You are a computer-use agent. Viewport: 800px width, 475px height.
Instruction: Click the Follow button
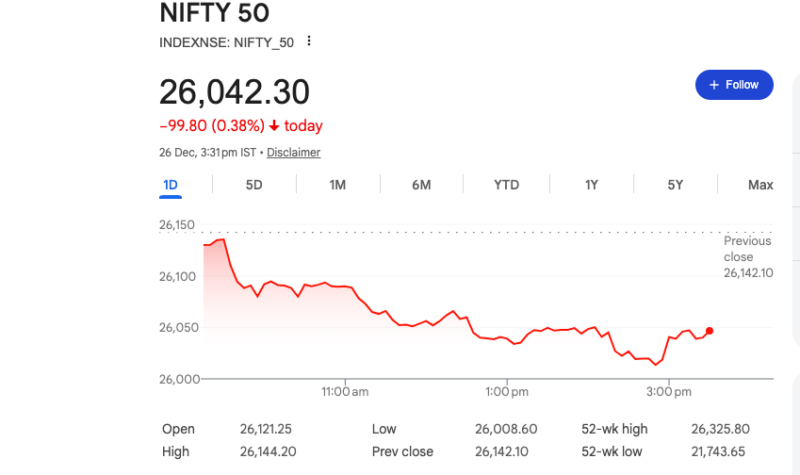pyautogui.click(x=734, y=85)
